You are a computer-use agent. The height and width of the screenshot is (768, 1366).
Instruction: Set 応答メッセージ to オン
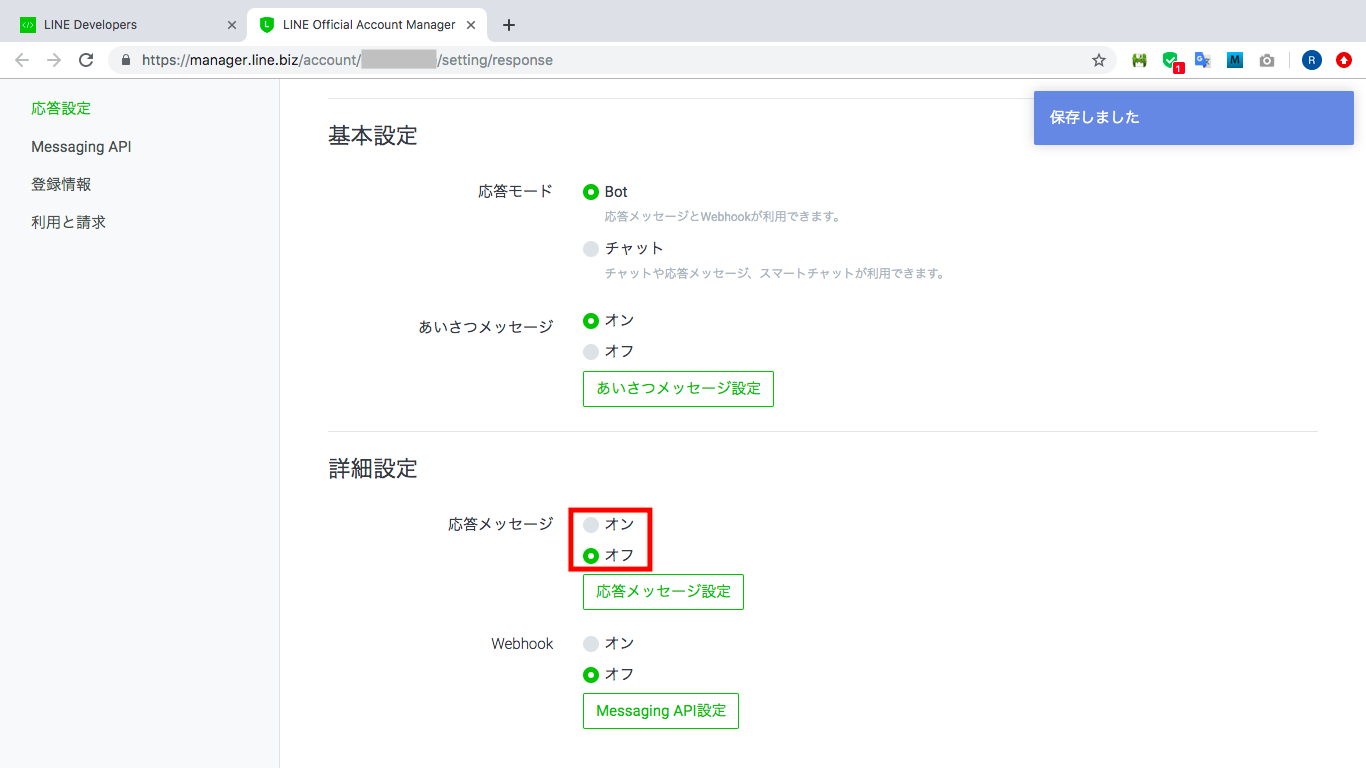click(591, 525)
